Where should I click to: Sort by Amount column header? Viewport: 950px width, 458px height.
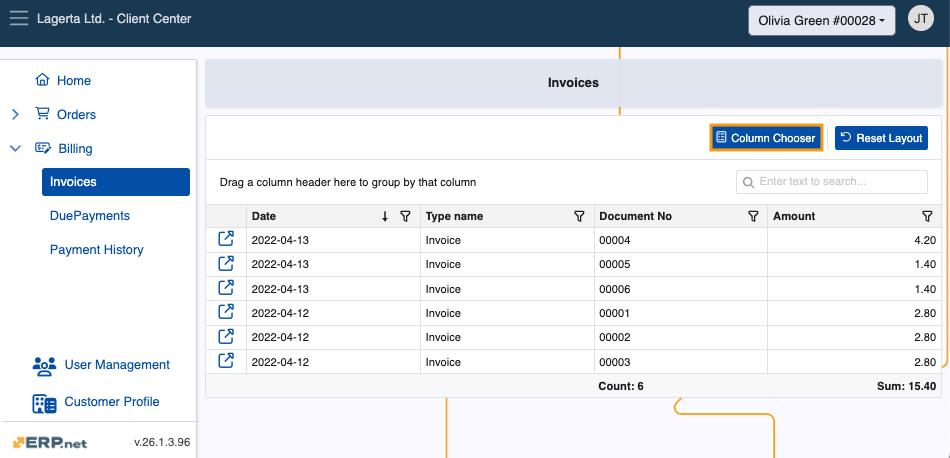click(x=794, y=216)
